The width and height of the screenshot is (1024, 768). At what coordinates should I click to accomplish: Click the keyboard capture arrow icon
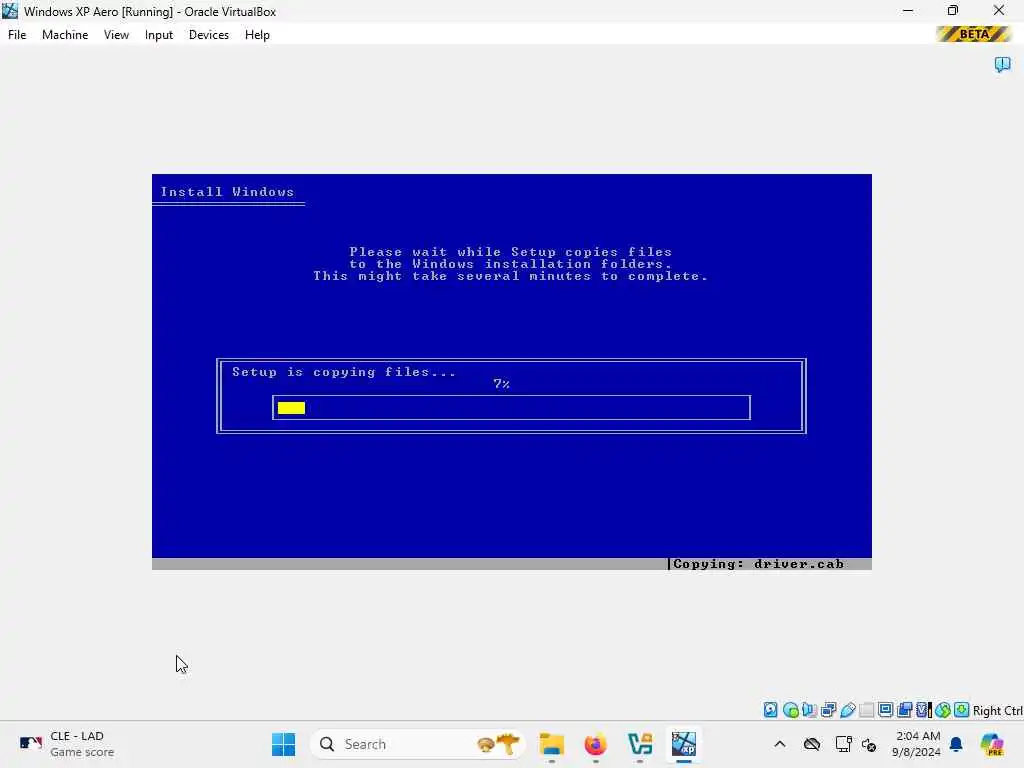pos(961,710)
